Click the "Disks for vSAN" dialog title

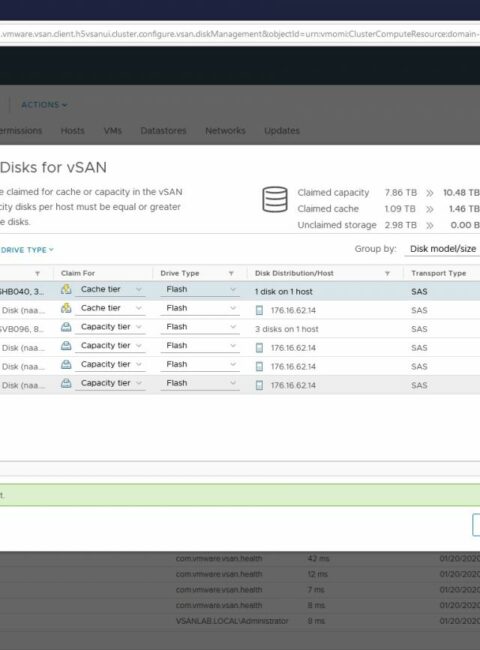pos(53,167)
